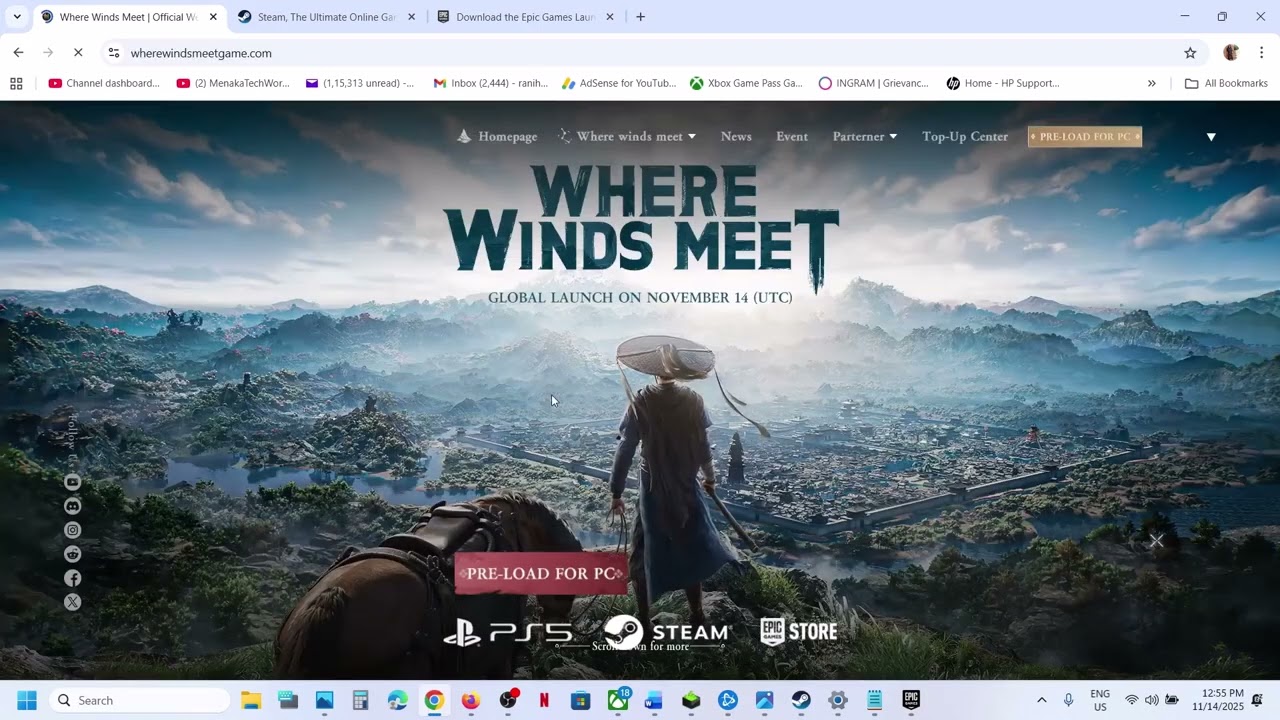
Task: Open the tab search dropdown arrow
Action: tap(17, 17)
